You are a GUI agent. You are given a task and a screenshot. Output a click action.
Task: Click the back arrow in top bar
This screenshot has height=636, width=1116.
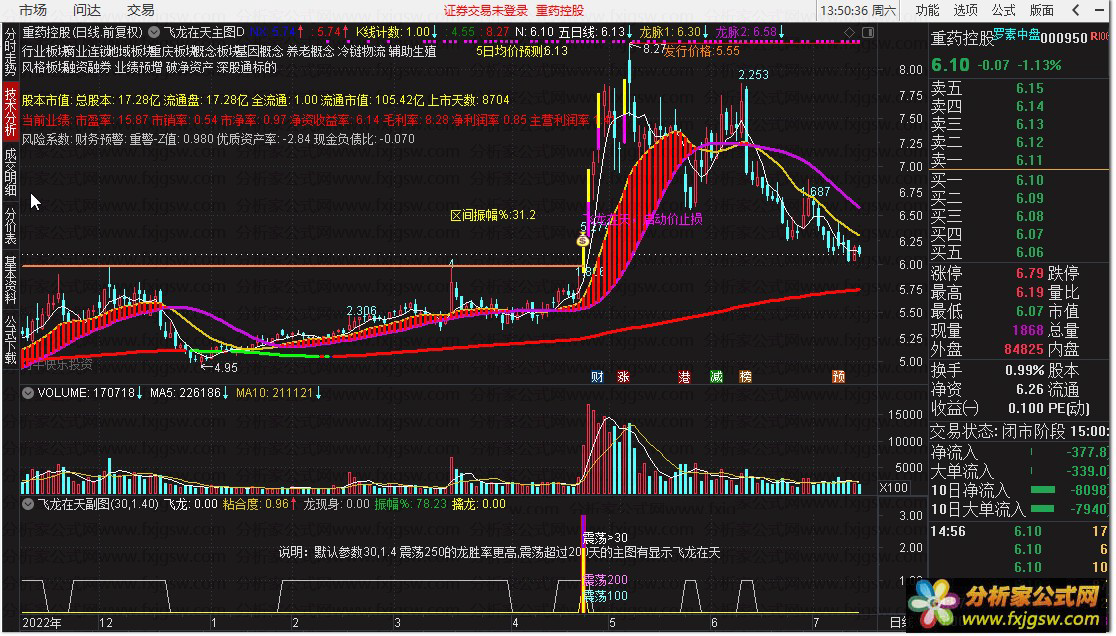[x=1075, y=10]
